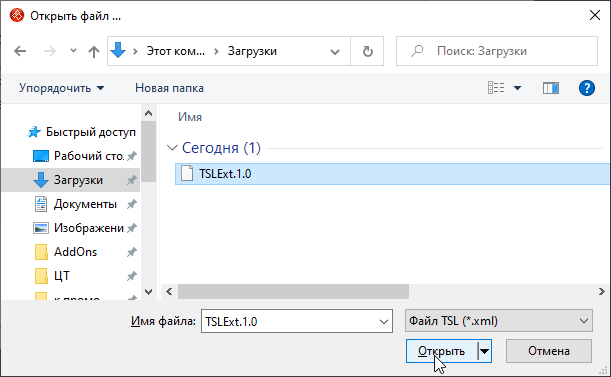Expand the address bar path dropdown
This screenshot has width=611, height=377.
point(334,51)
